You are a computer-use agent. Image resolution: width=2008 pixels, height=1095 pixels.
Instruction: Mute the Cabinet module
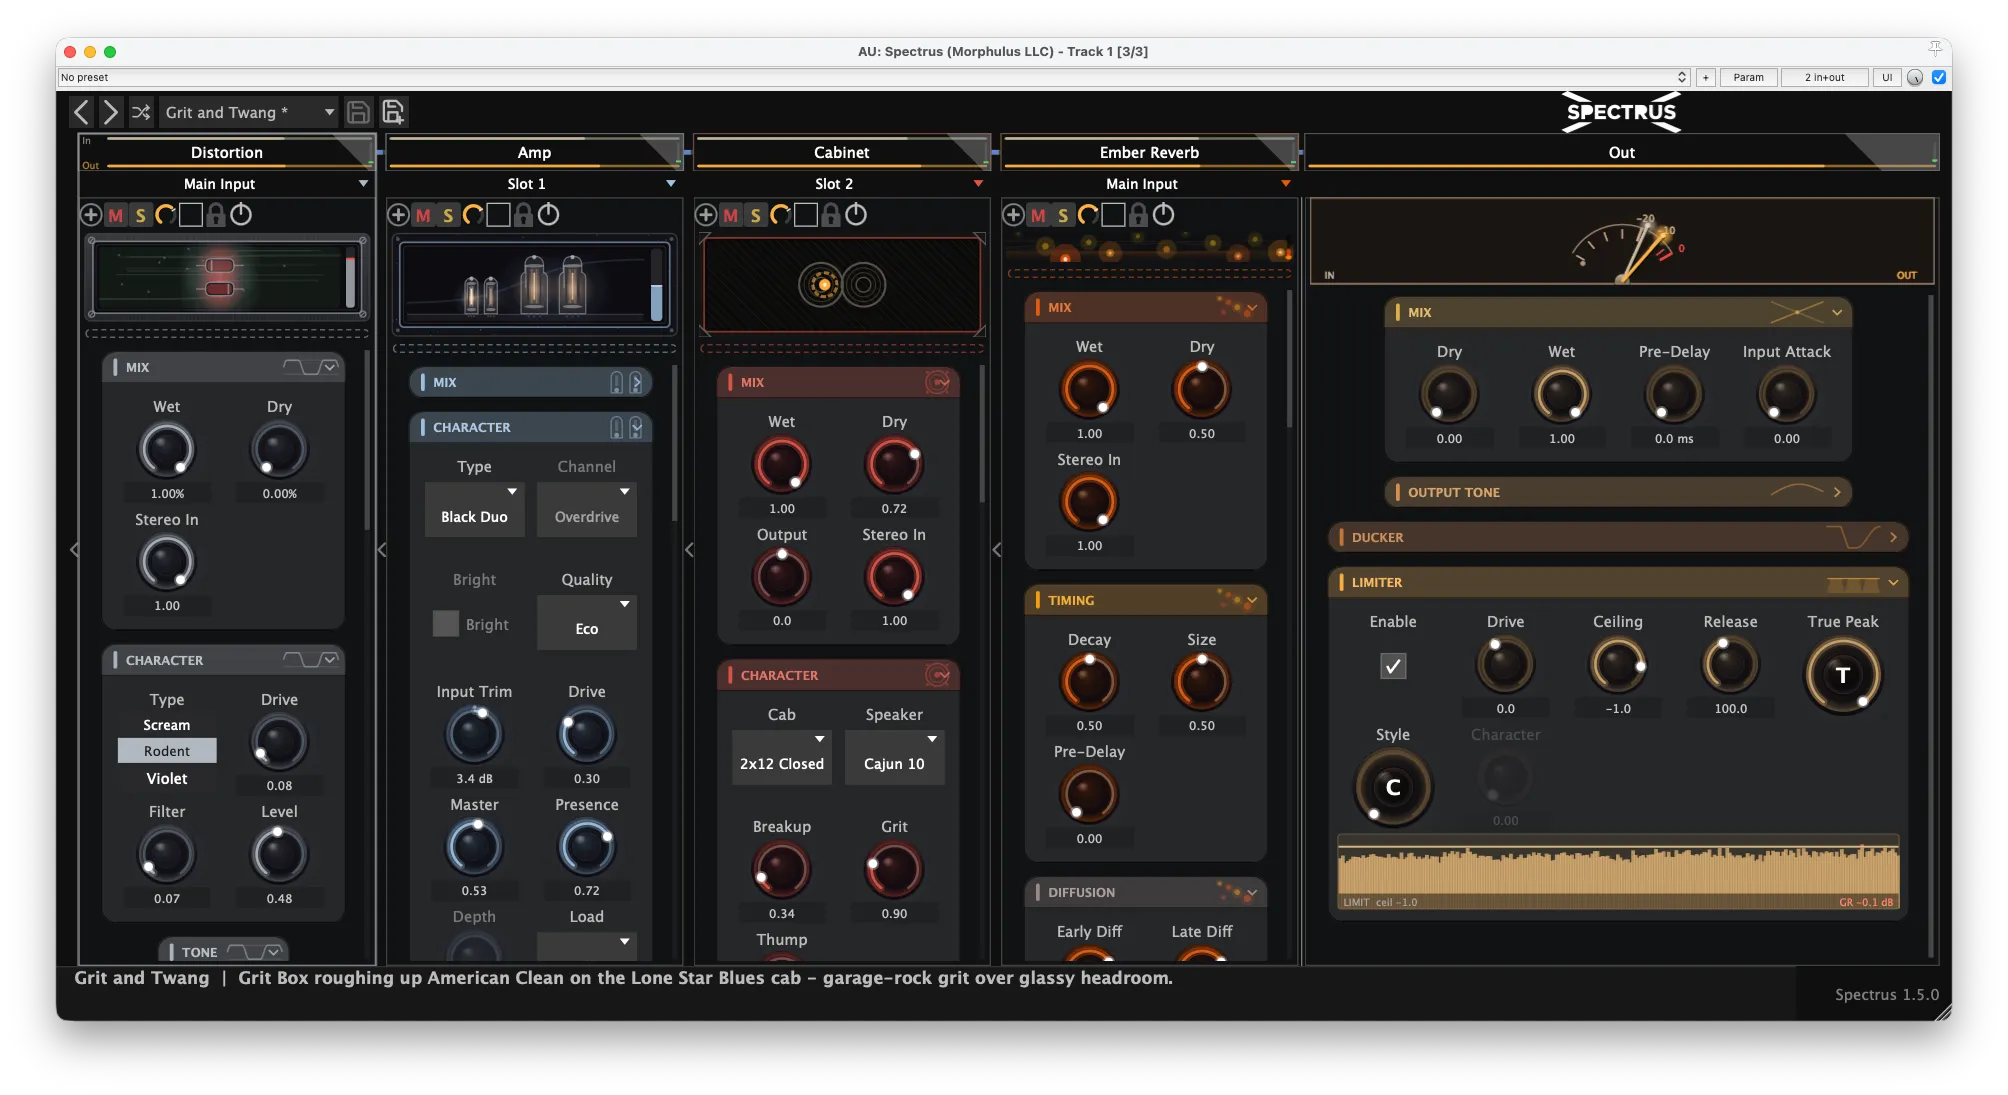click(x=731, y=215)
